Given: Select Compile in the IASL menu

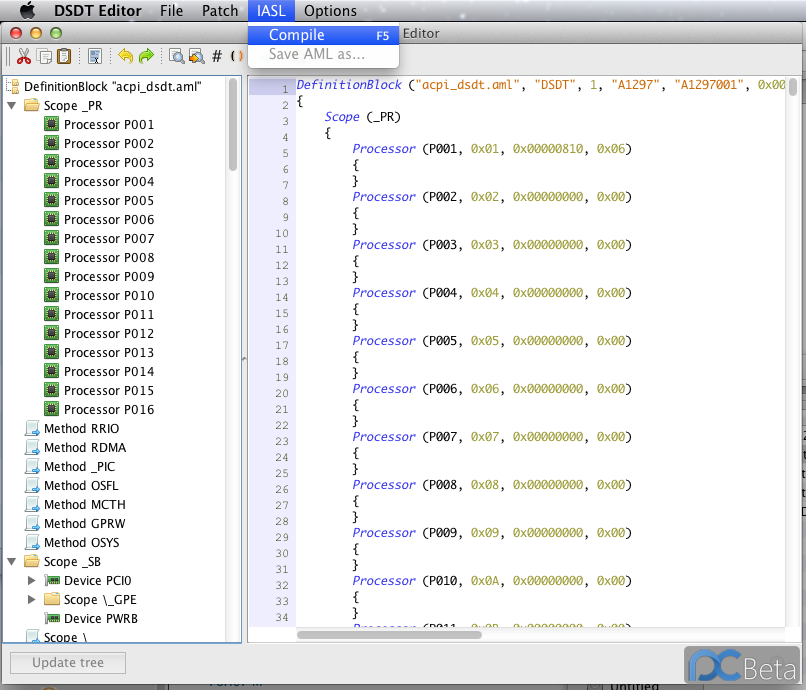Looking at the screenshot, I should [x=297, y=35].
